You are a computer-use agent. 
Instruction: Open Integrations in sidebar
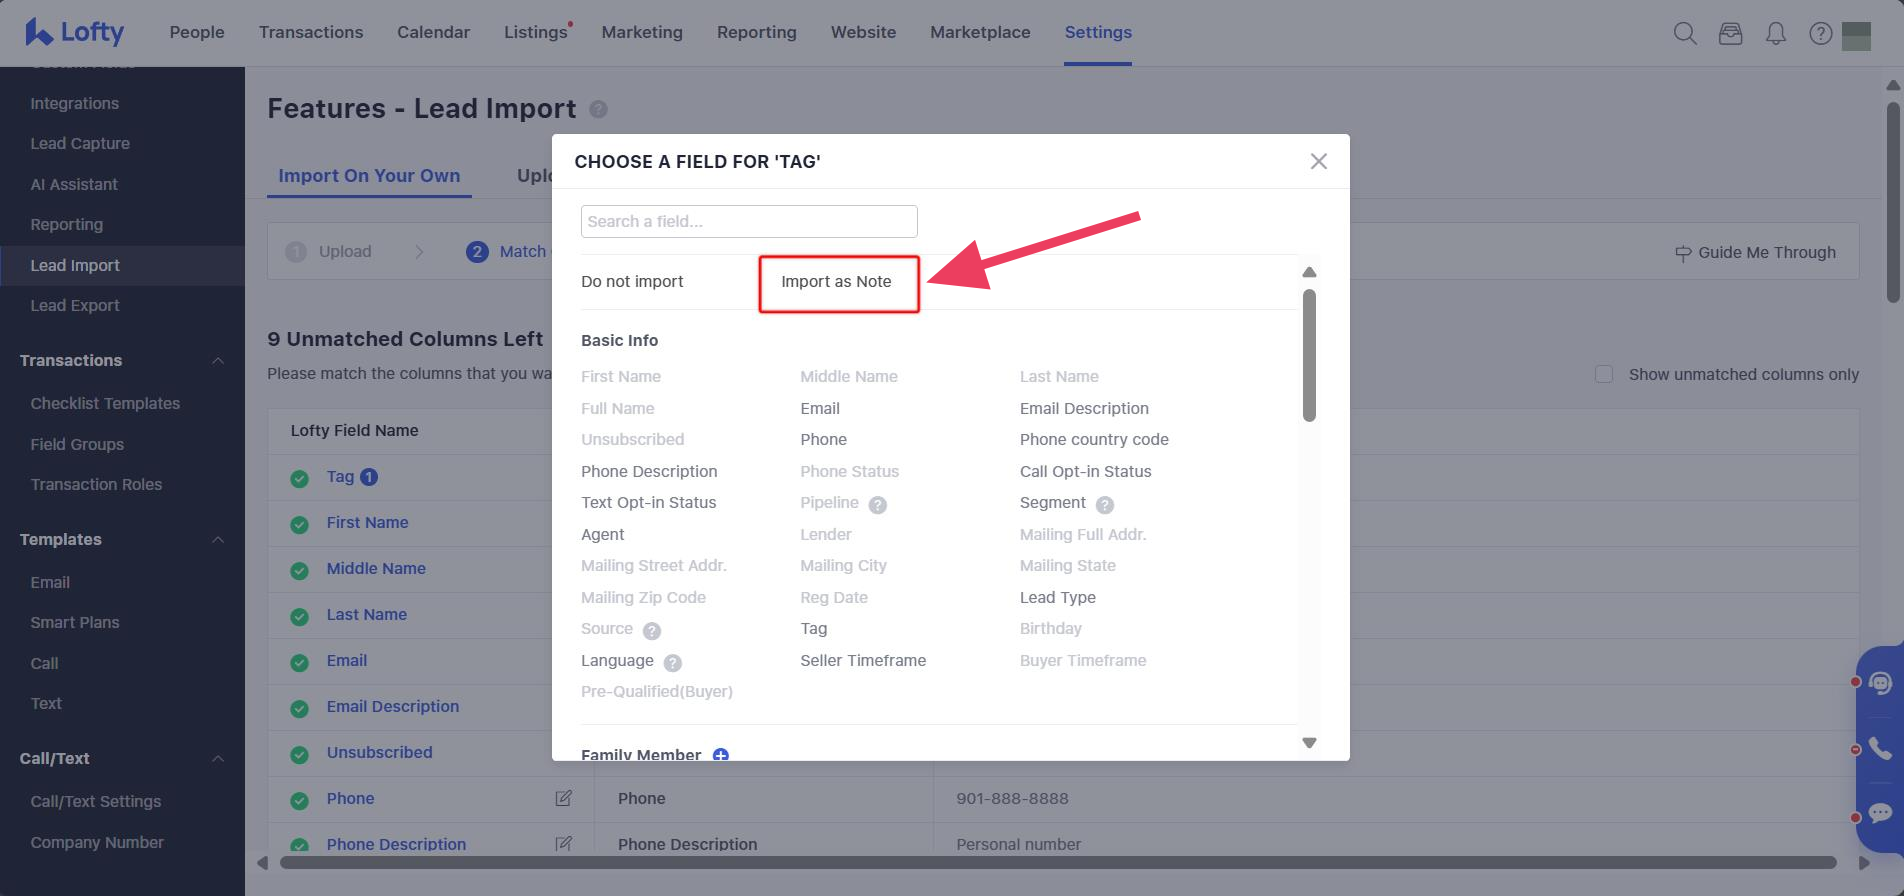tap(75, 103)
